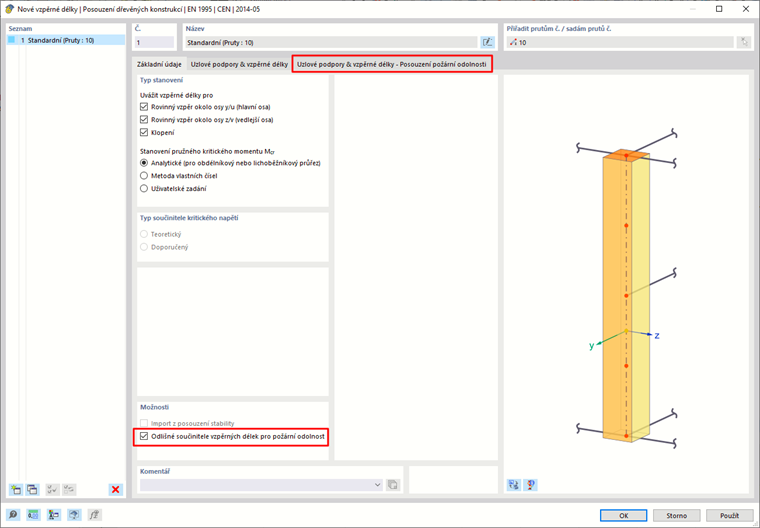Click the view axes icon below the 3D preview
This screenshot has width=760, height=528.
pyautogui.click(x=514, y=484)
